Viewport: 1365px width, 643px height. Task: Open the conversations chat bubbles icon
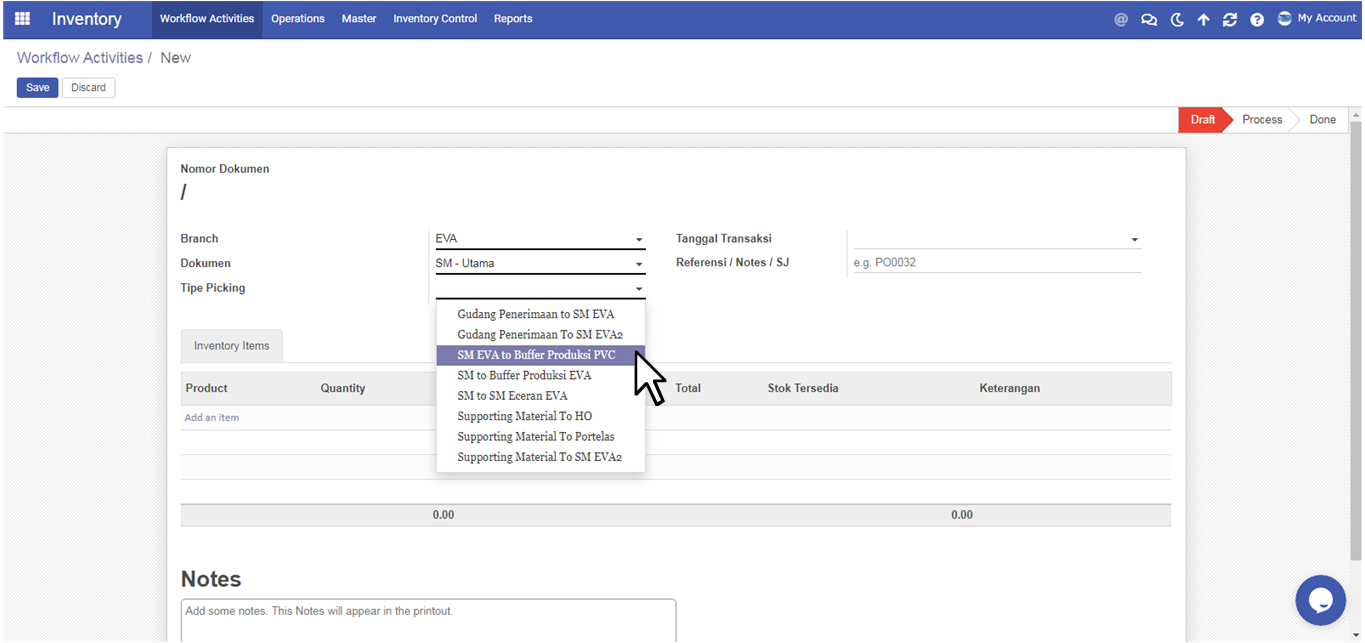click(1149, 19)
